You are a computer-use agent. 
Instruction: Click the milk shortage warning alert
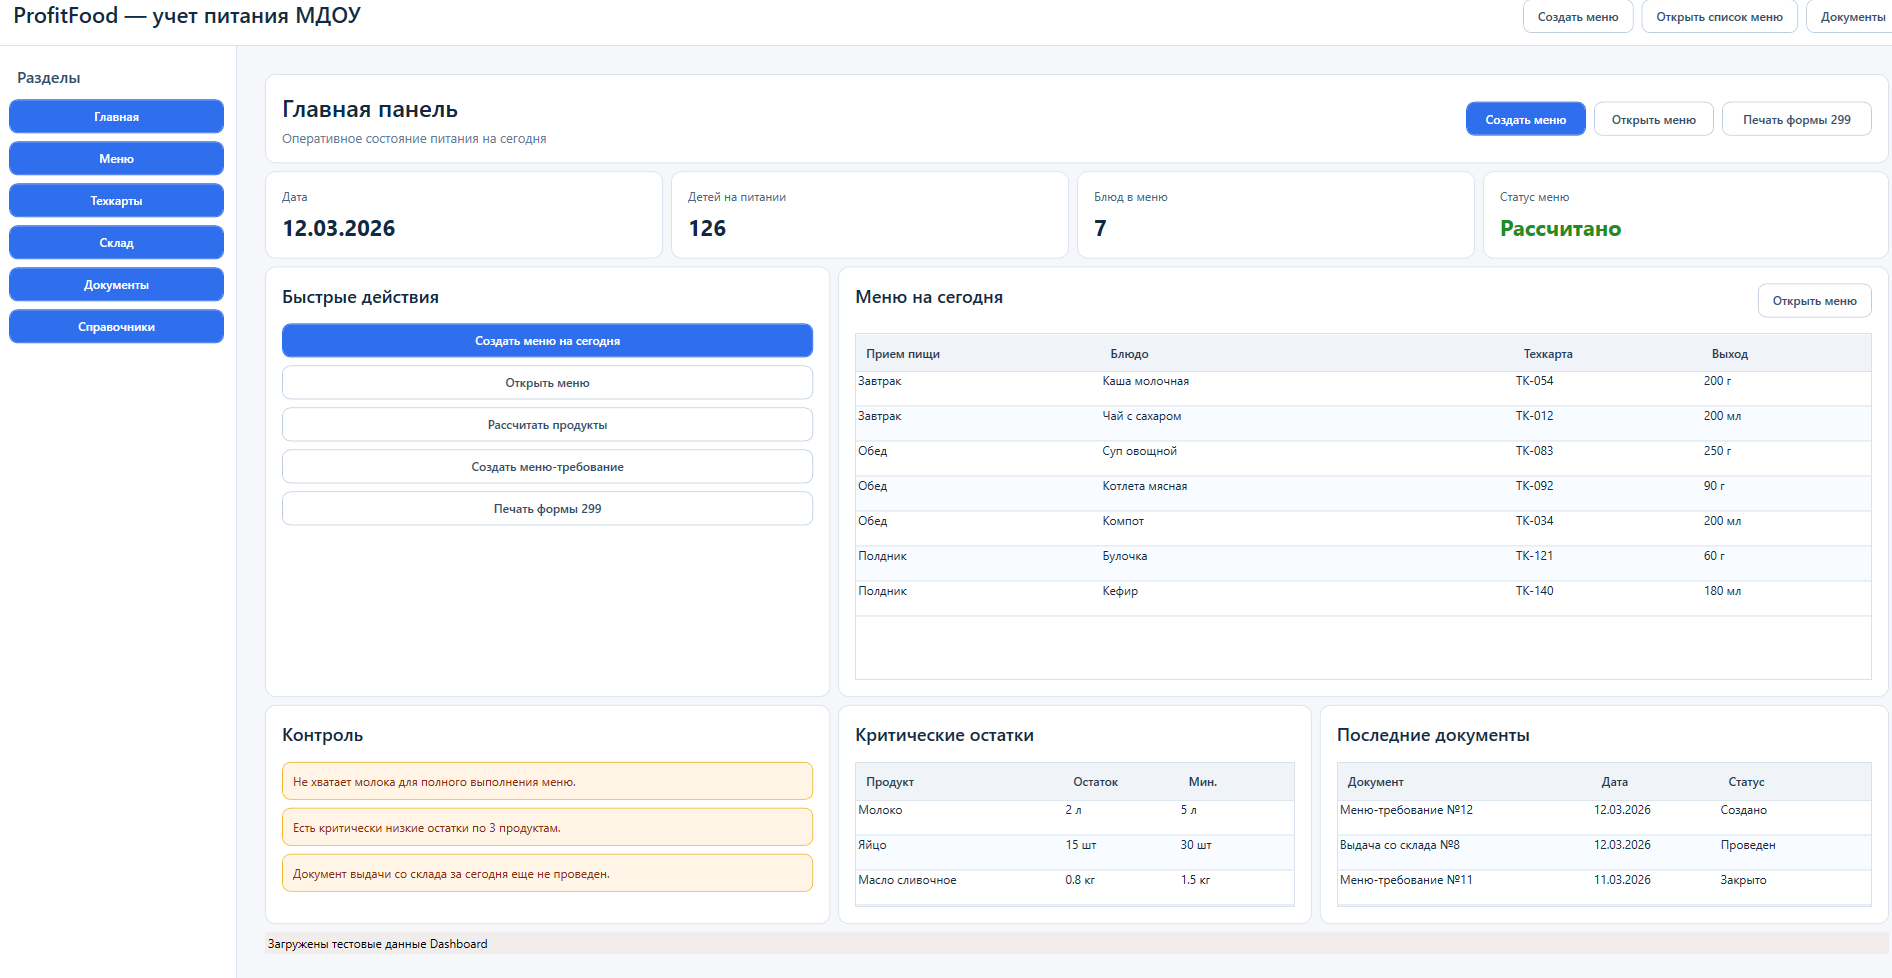tap(547, 782)
